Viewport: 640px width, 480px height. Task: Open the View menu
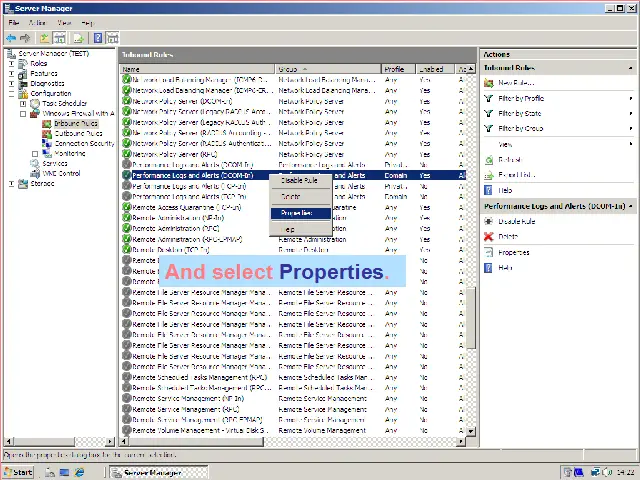(64, 23)
